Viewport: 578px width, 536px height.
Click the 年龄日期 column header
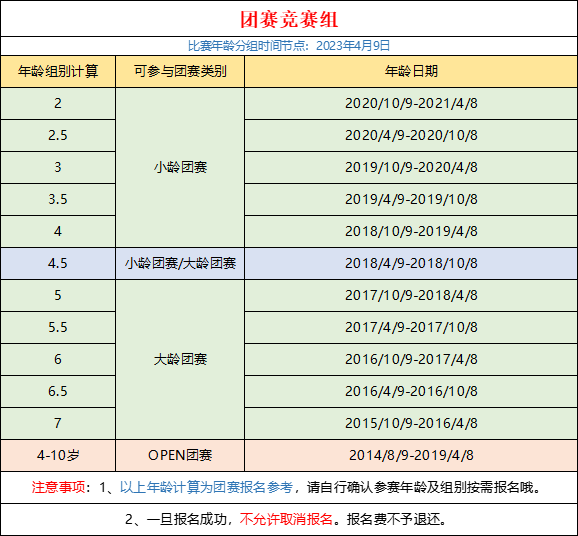coord(411,72)
